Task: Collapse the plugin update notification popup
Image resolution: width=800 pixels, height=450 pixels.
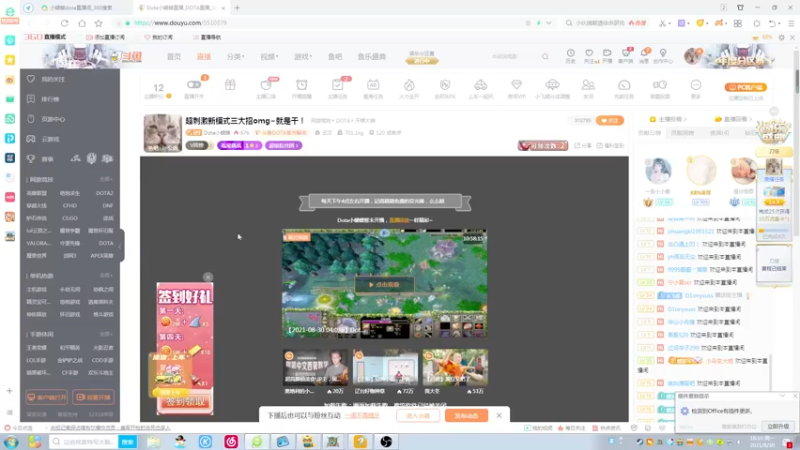Action: point(782,396)
